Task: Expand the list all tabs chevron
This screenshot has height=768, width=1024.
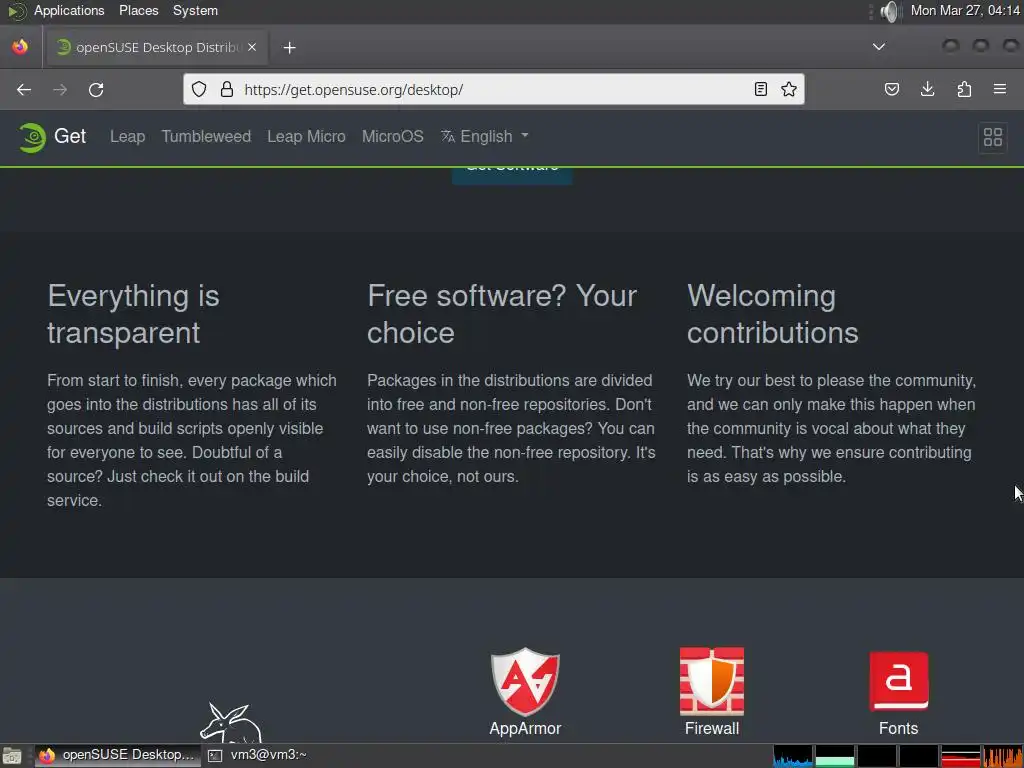Action: click(x=879, y=47)
